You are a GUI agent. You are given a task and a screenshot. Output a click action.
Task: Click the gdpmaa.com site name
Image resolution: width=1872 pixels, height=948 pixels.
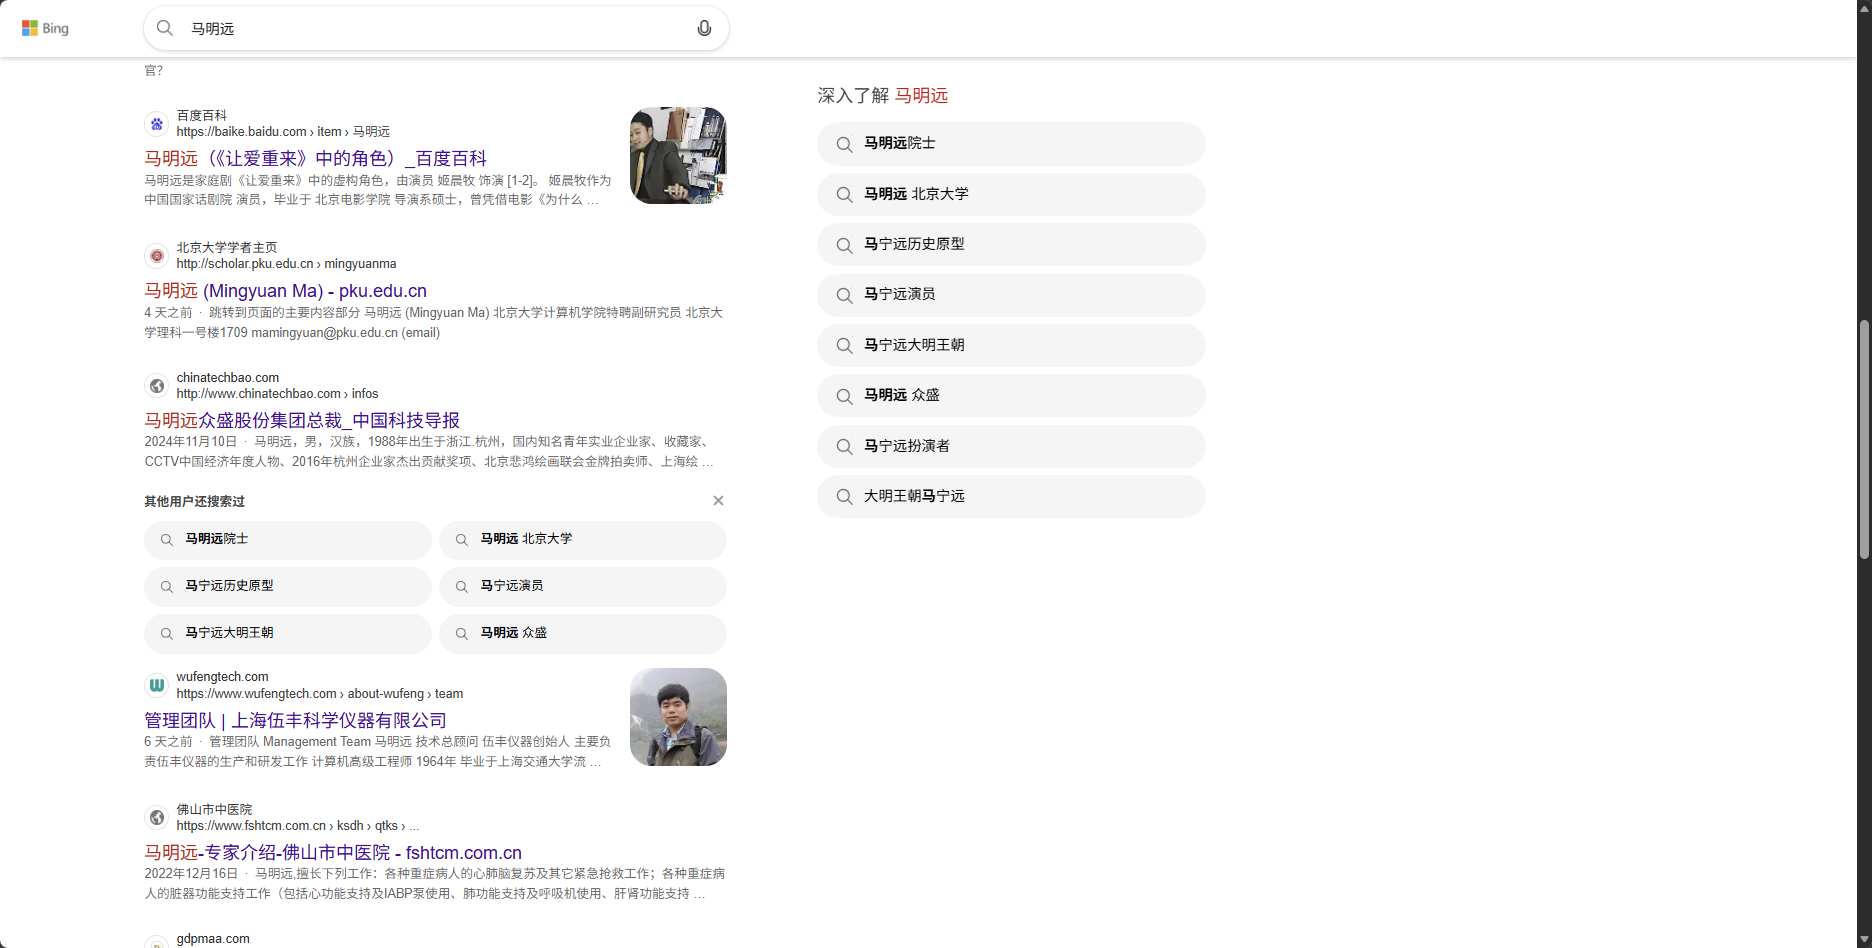point(213,939)
